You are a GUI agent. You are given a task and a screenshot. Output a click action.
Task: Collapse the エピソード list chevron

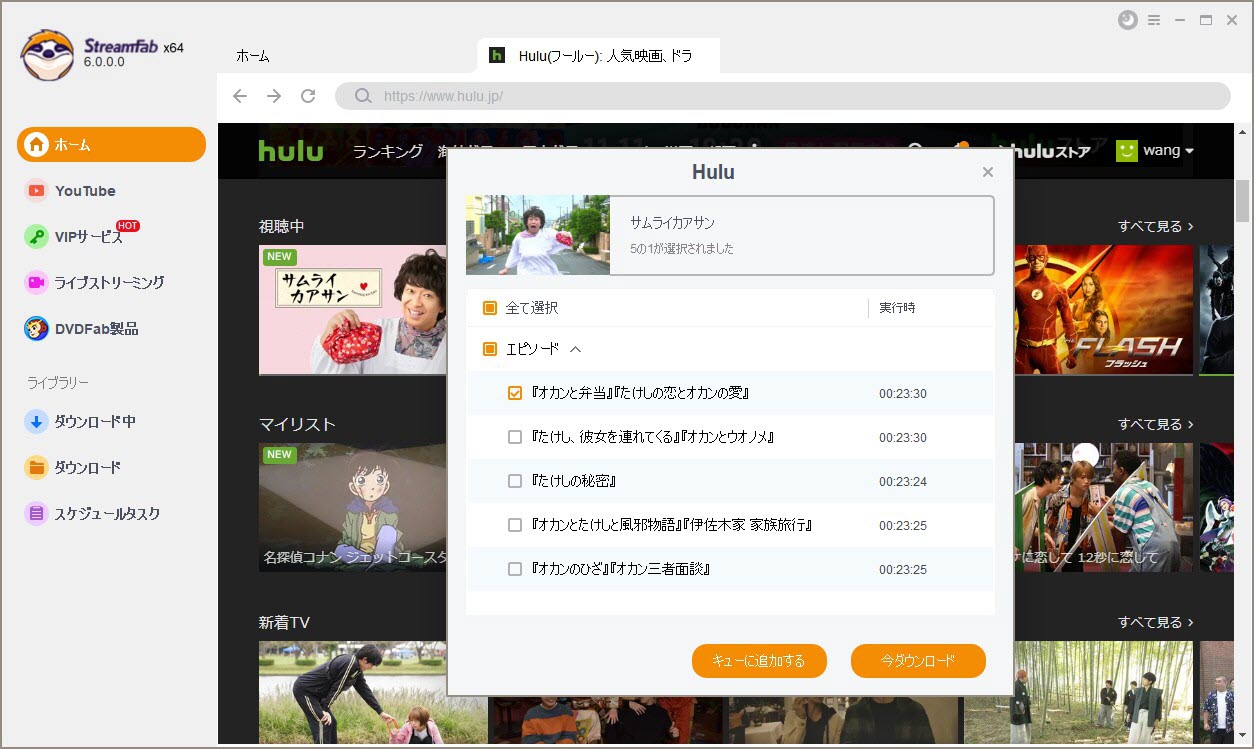[576, 349]
